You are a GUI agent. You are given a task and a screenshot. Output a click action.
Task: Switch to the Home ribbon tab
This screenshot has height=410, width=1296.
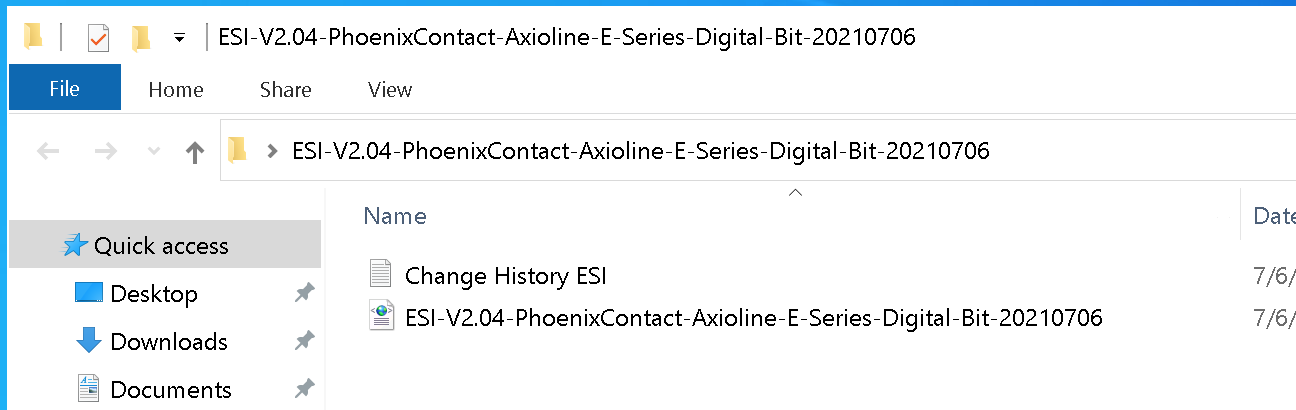(176, 89)
